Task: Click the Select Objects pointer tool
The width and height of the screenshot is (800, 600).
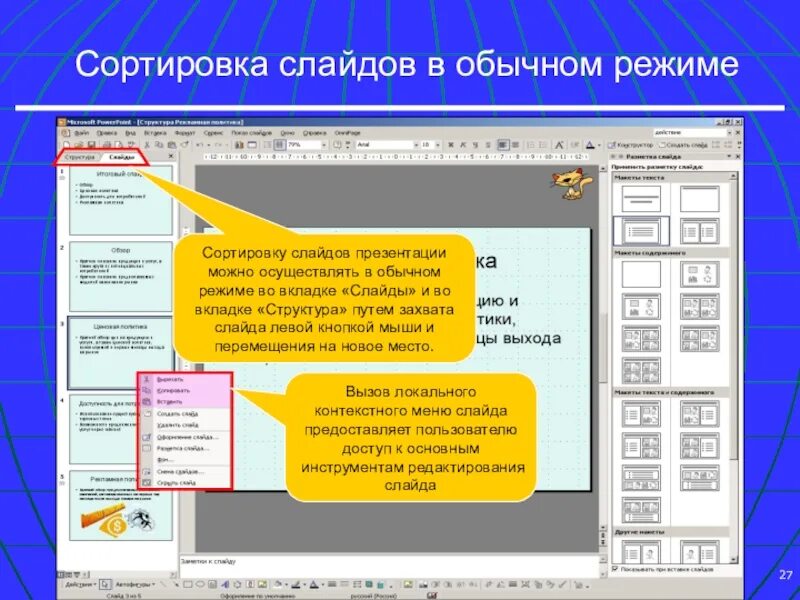Action: pyautogui.click(x=105, y=585)
